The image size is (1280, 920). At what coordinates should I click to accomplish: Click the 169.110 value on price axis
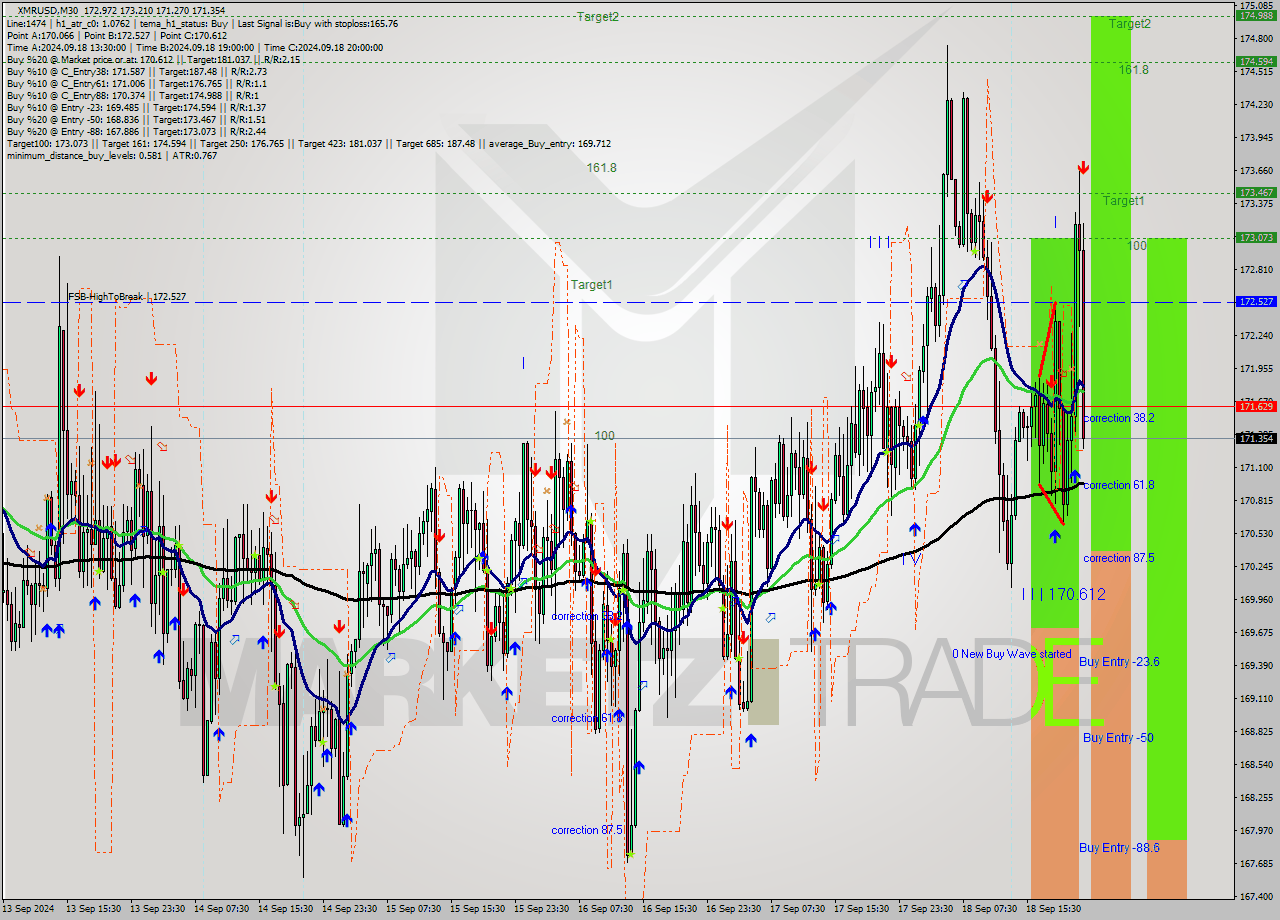(1256, 699)
